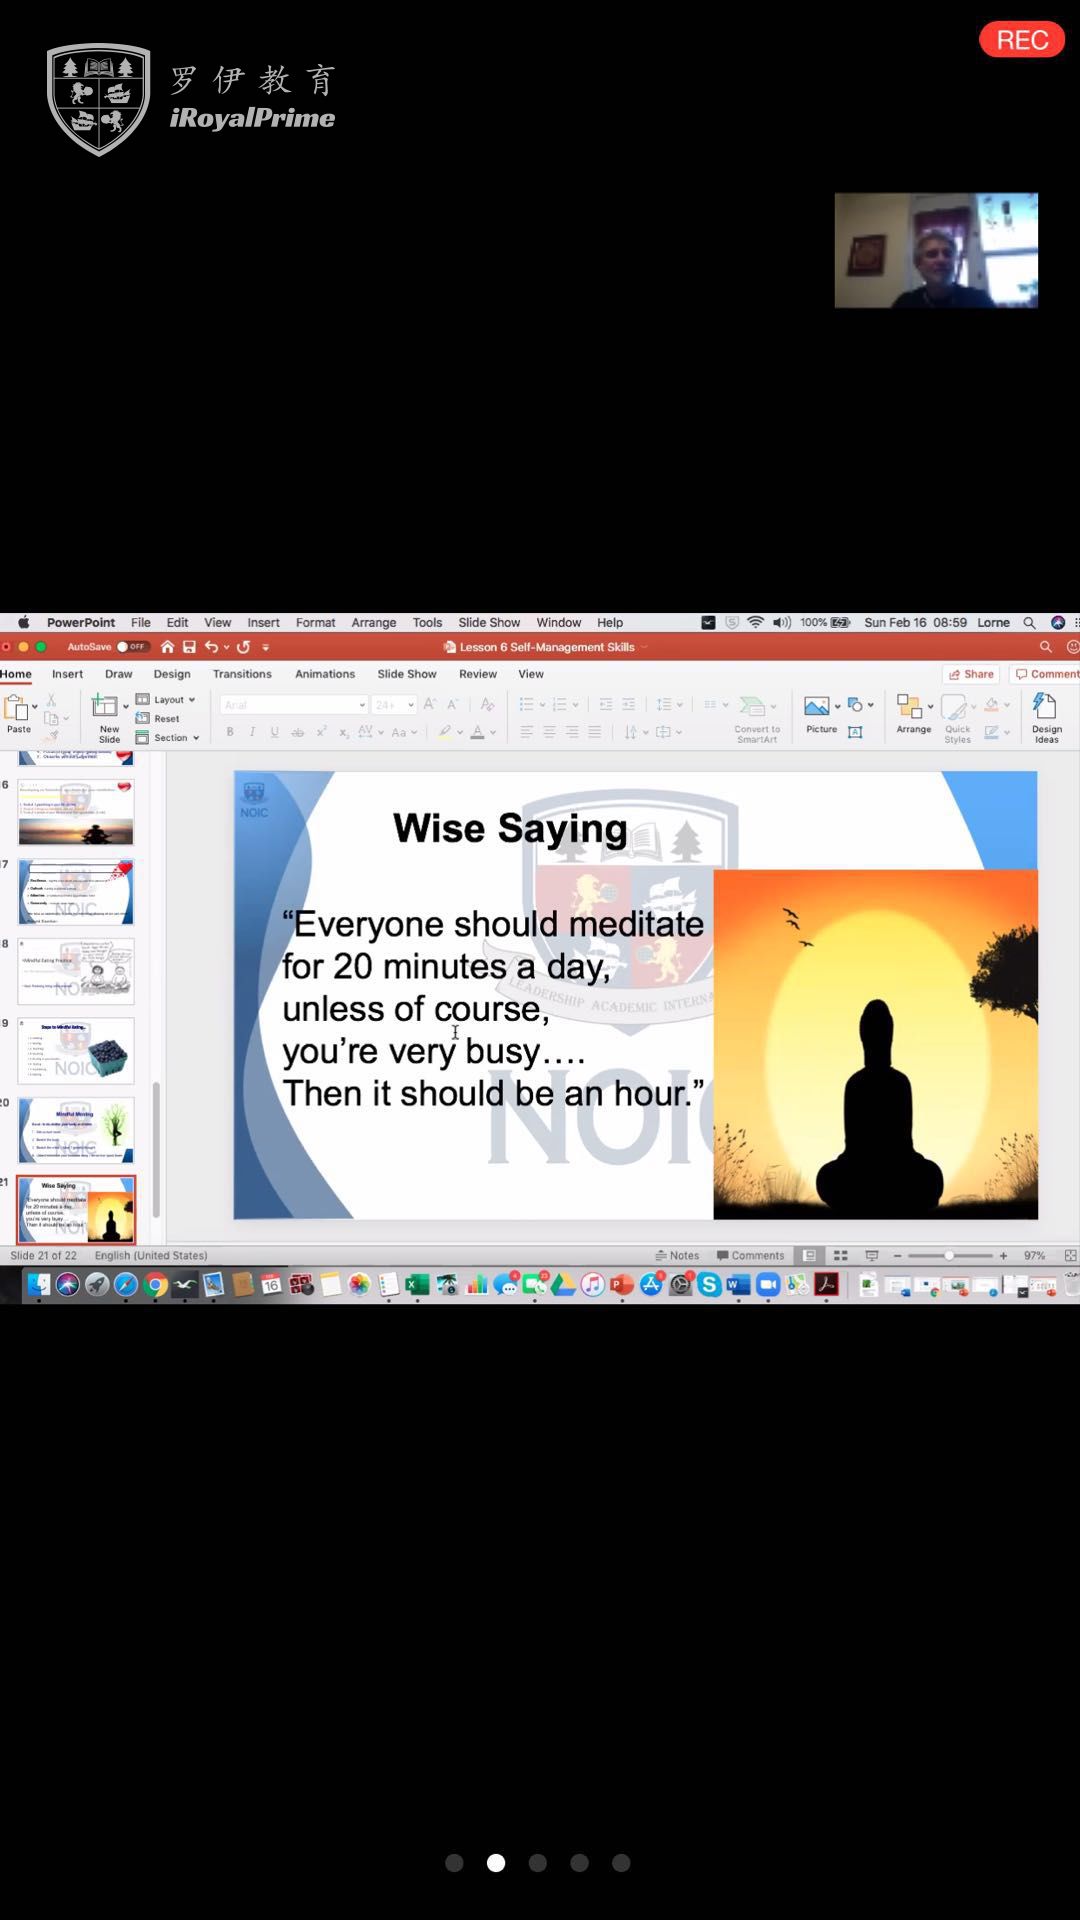Open the font name combo box
1080x1920 pixels.
click(293, 705)
